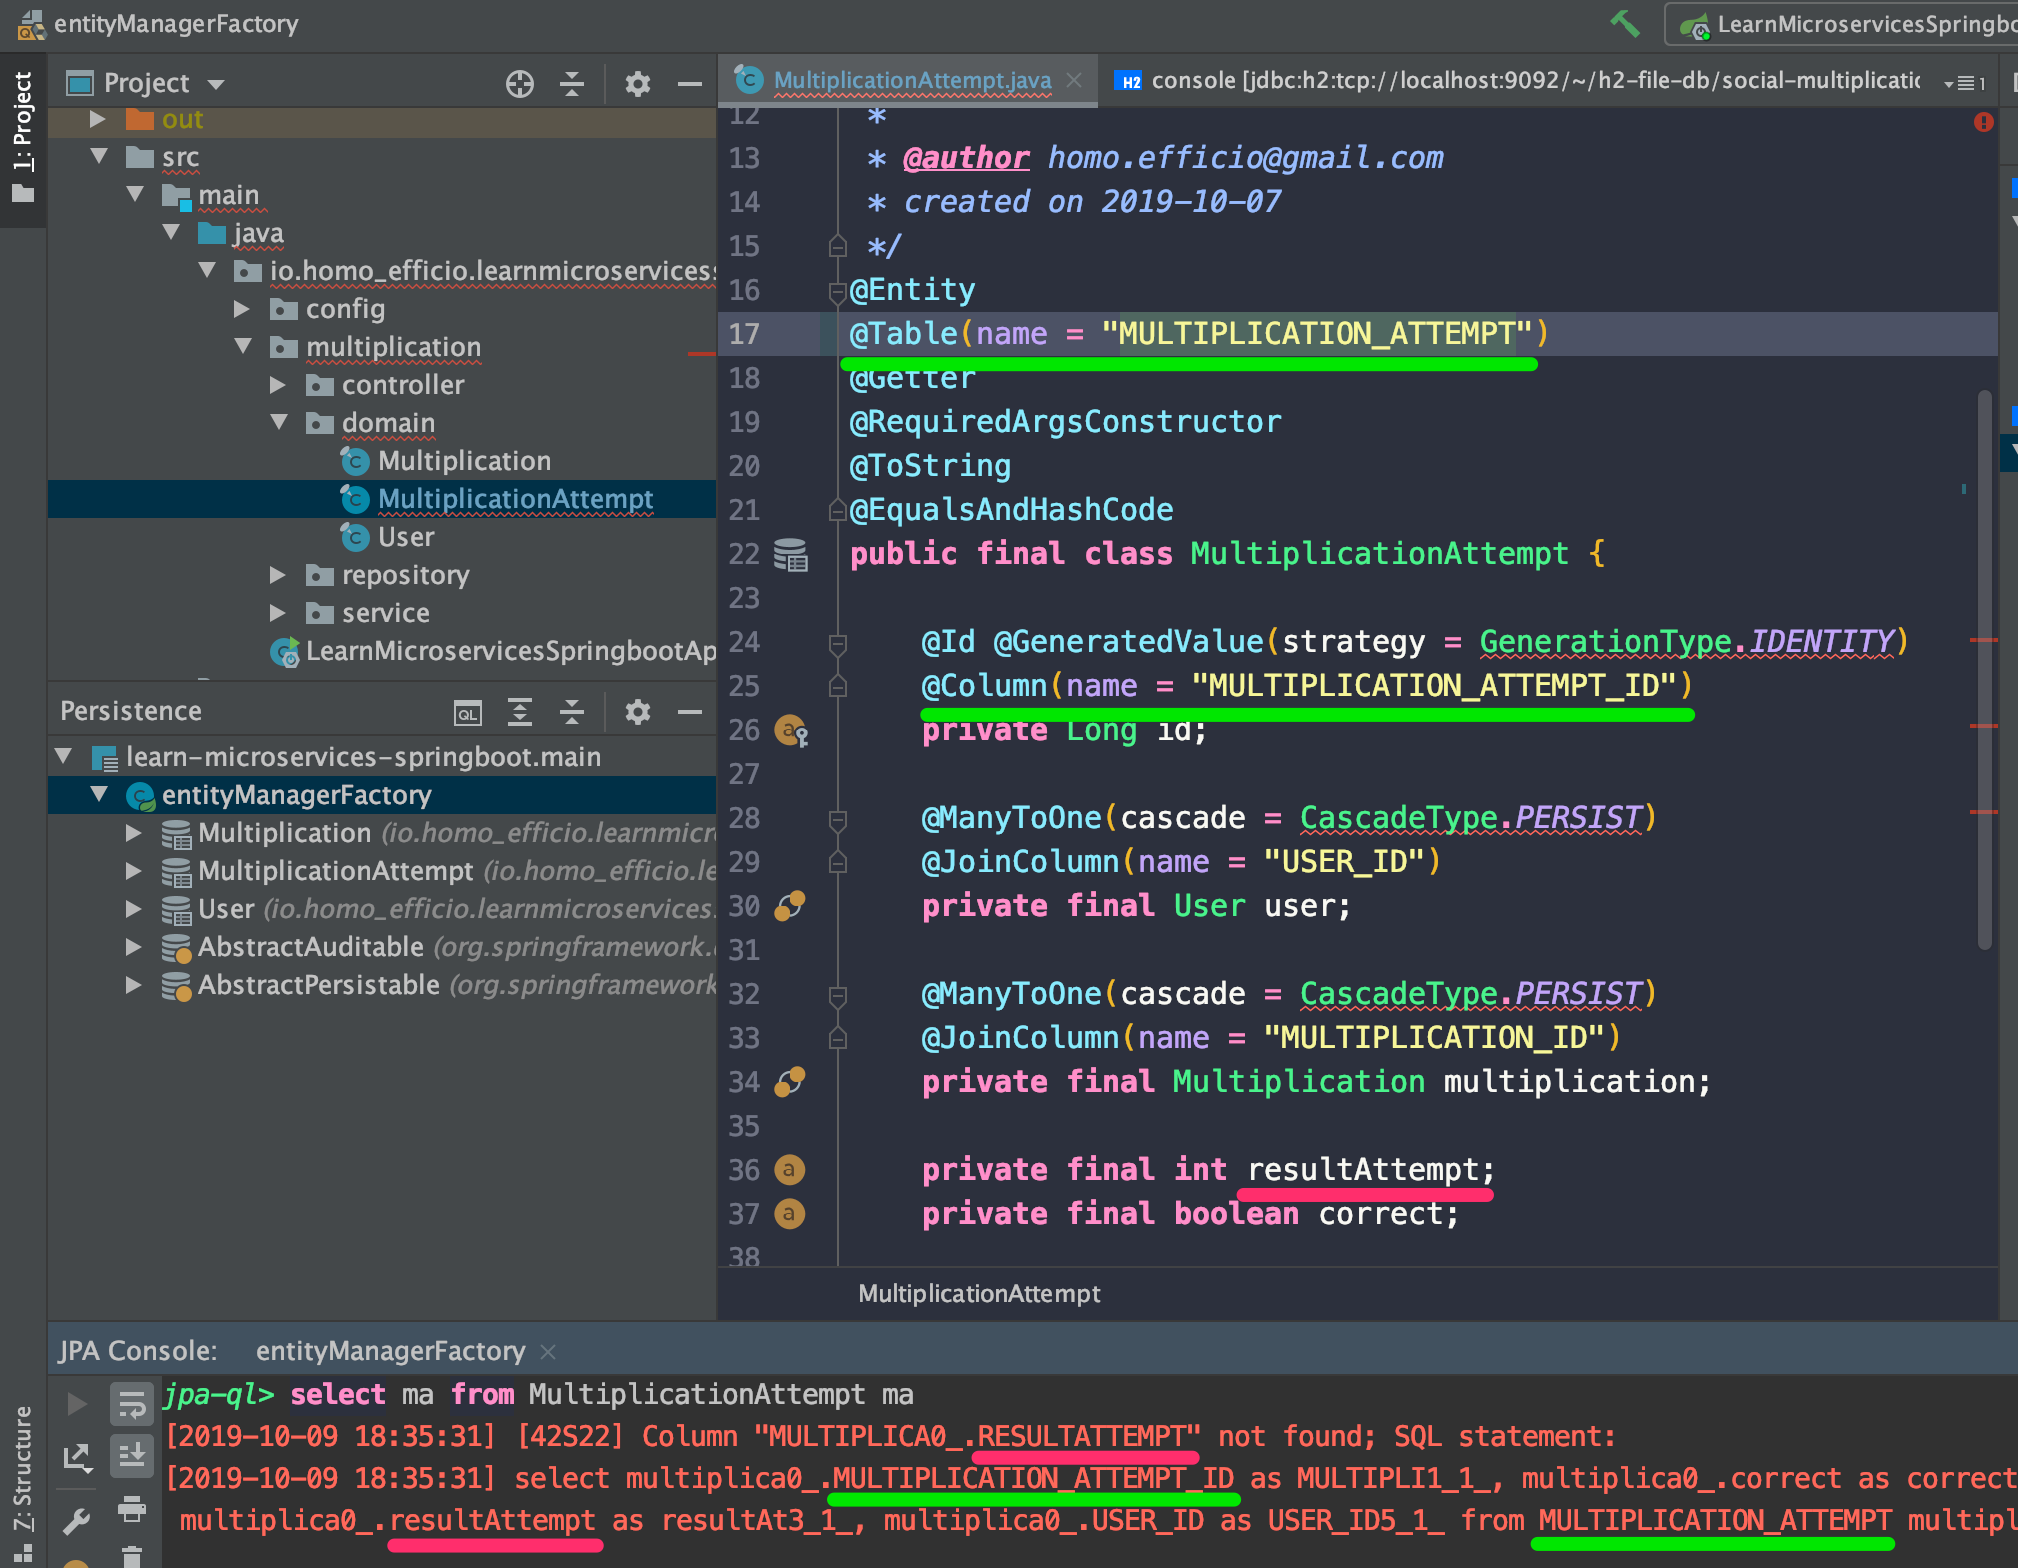Toggle code fold marker at line 24
This screenshot has height=1568, width=2018.
tap(838, 644)
